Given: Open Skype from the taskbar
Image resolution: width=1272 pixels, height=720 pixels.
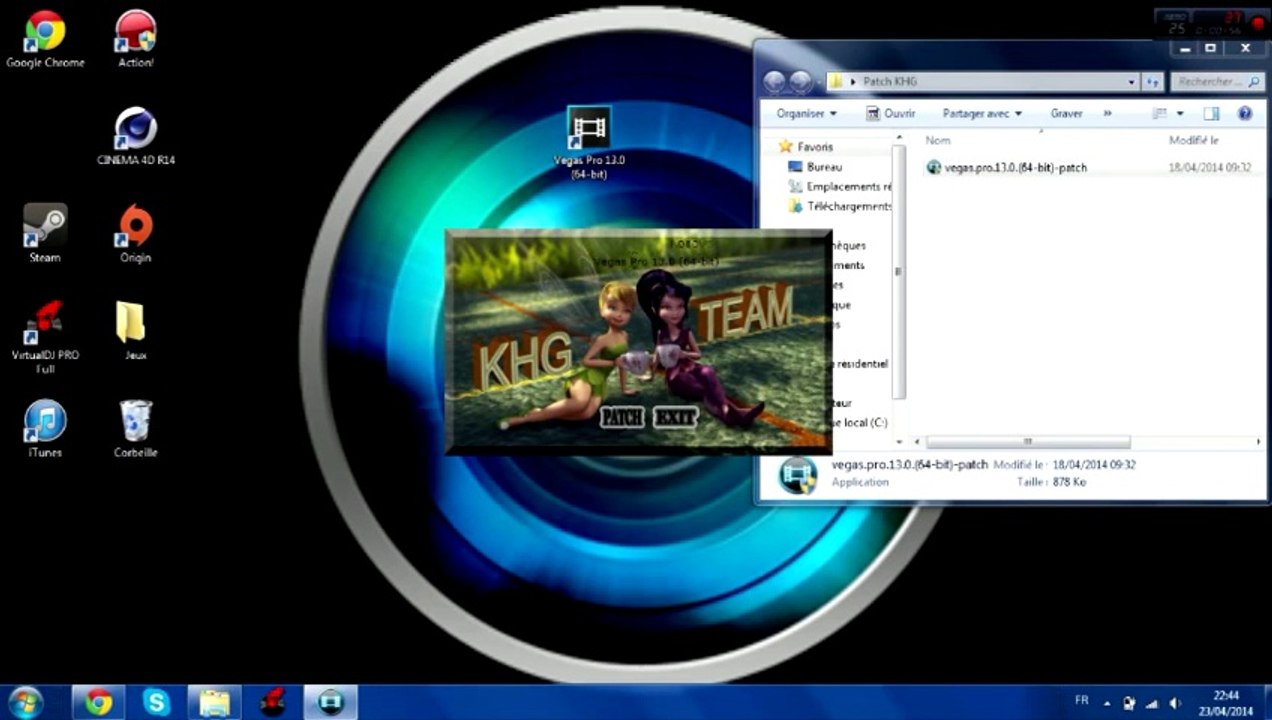Looking at the screenshot, I should 156,703.
